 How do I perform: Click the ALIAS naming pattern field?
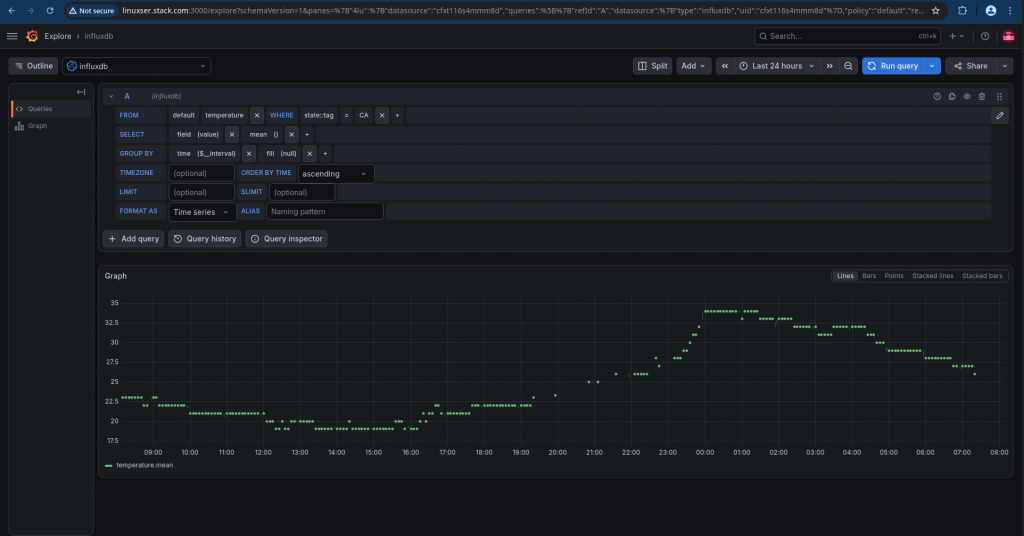(325, 212)
